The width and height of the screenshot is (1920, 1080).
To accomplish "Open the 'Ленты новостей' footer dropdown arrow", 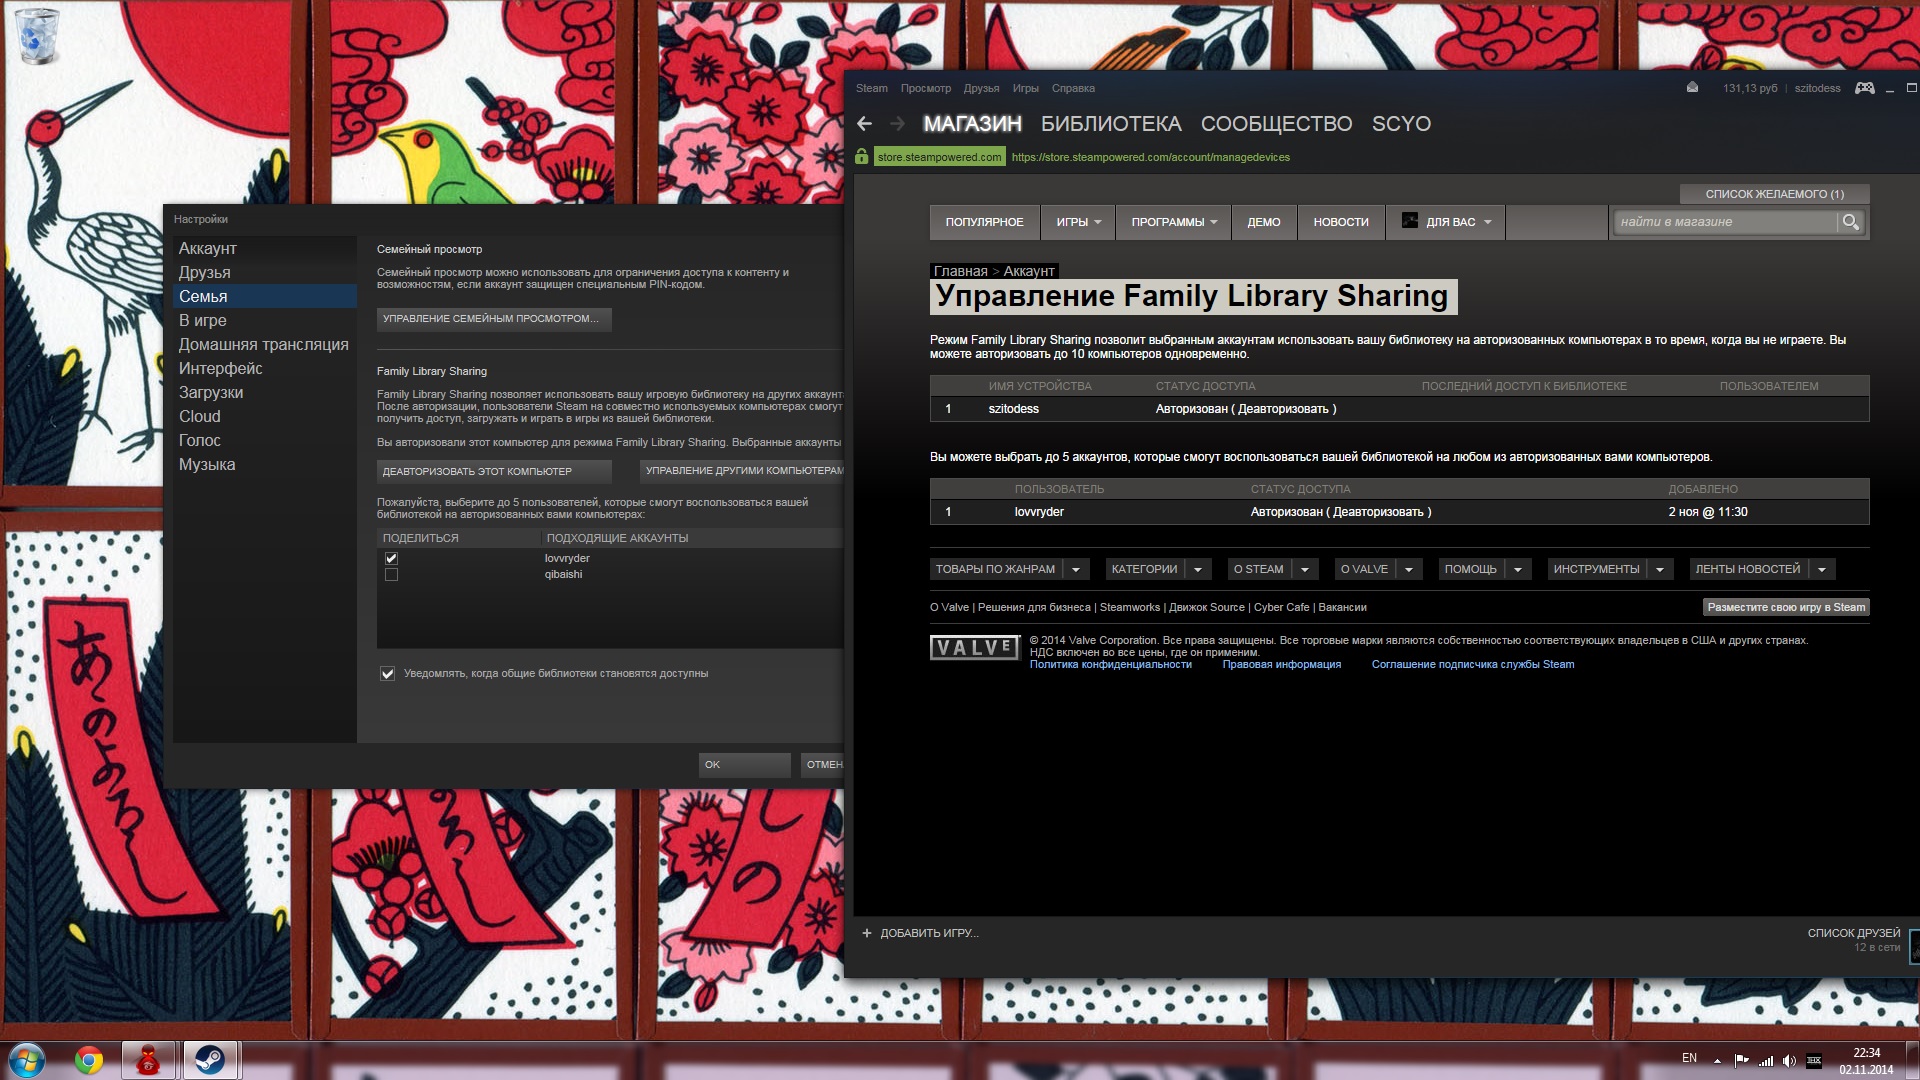I will click(1822, 570).
